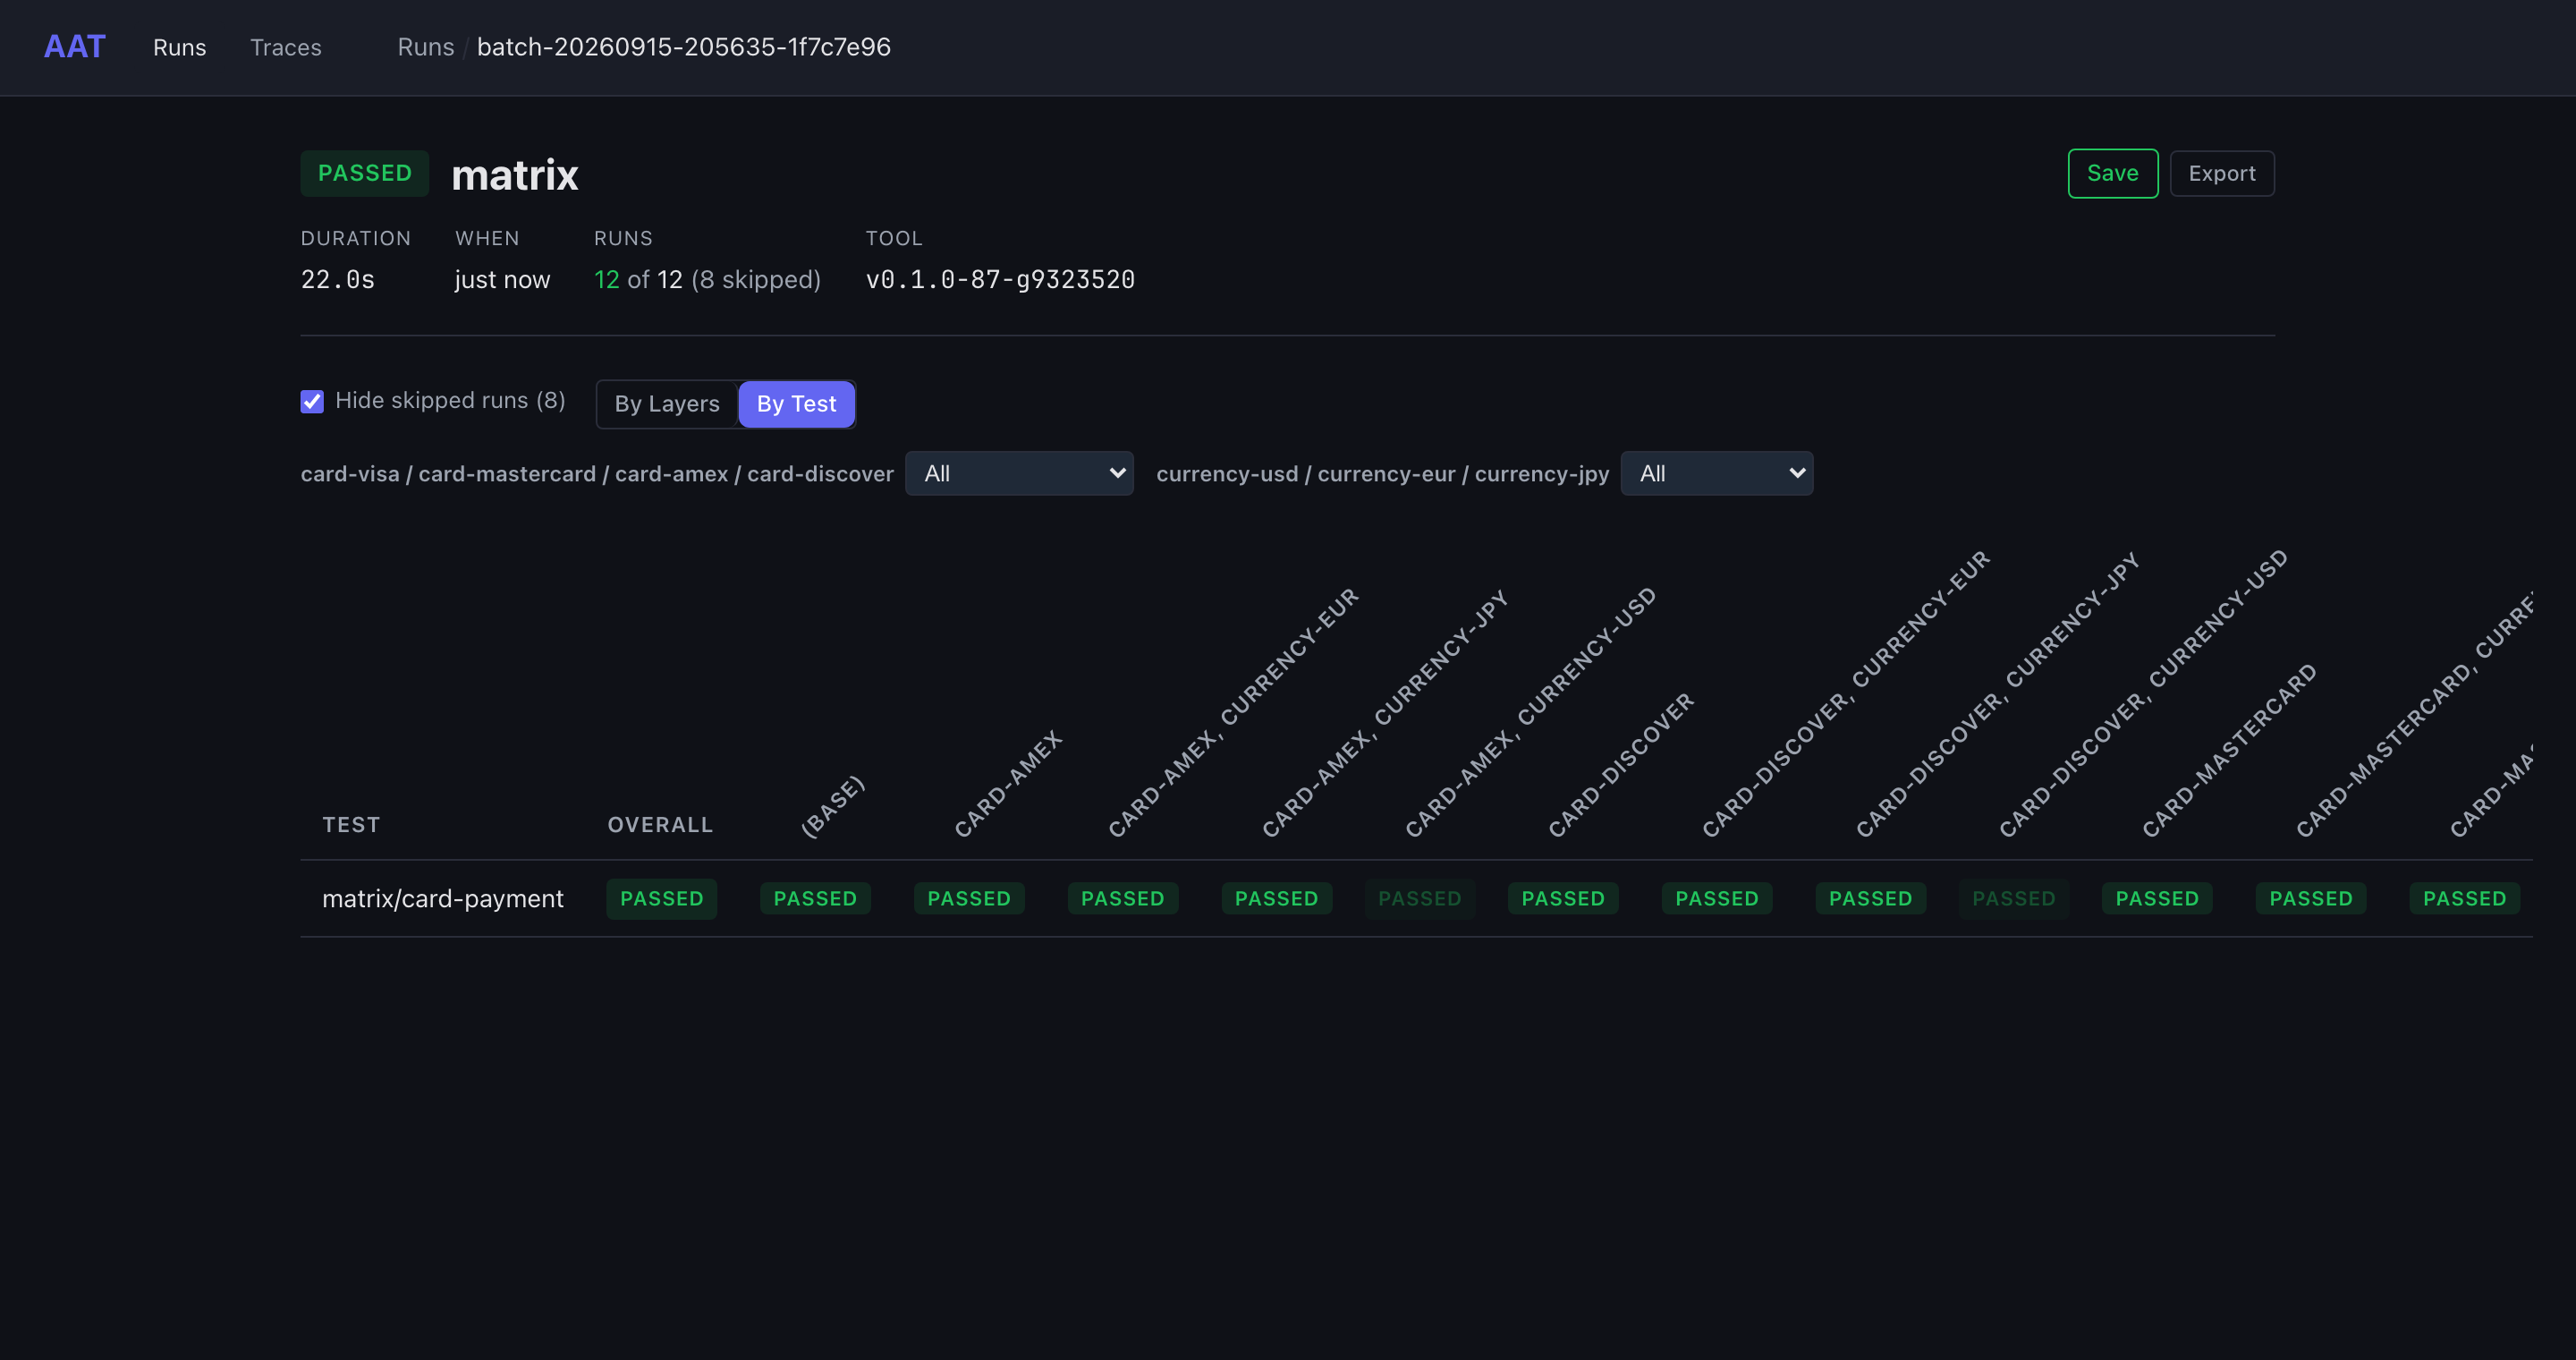
Task: Click card-visa / card-mastercard filter label
Action: pyautogui.click(x=597, y=474)
